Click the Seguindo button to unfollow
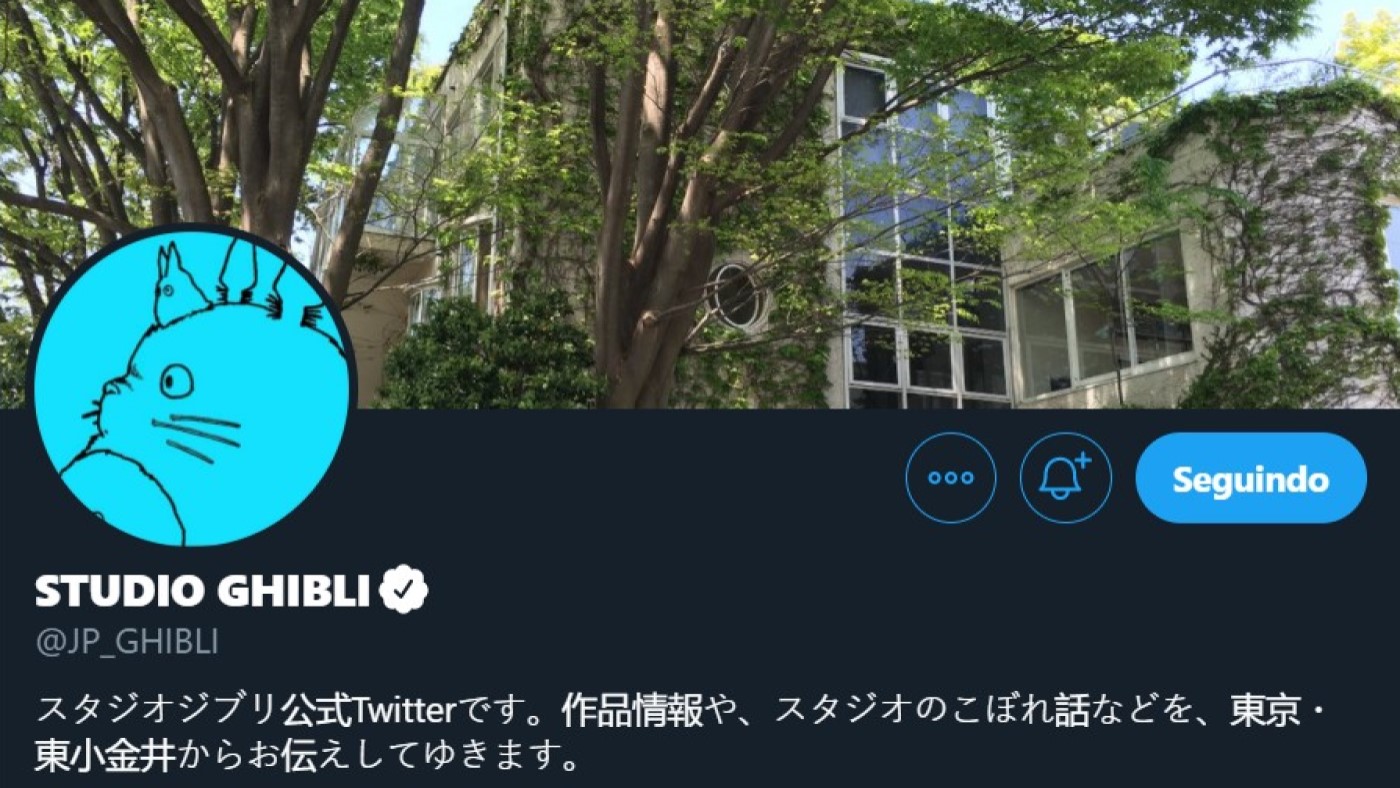The image size is (1400, 788). coord(1251,478)
